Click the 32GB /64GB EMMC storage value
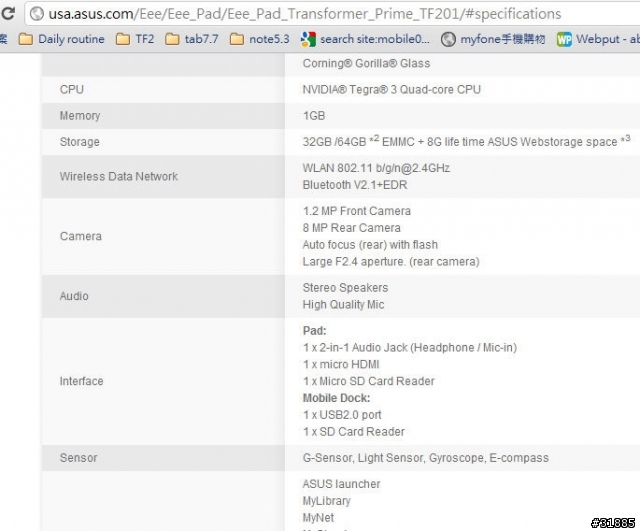 pyautogui.click(x=466, y=141)
